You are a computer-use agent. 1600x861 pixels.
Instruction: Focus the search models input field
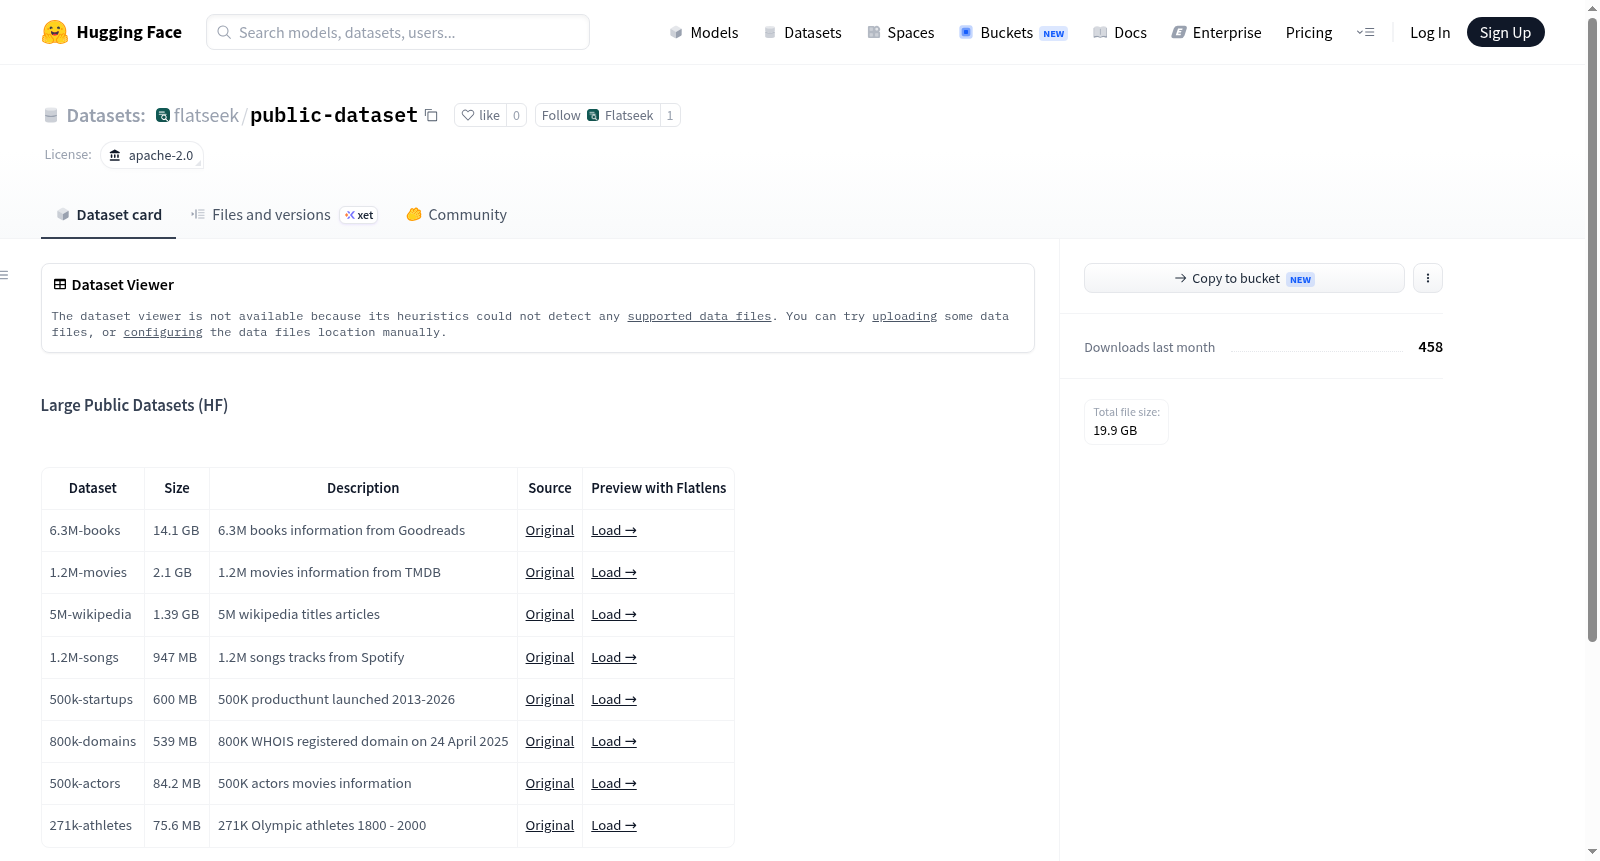(398, 32)
